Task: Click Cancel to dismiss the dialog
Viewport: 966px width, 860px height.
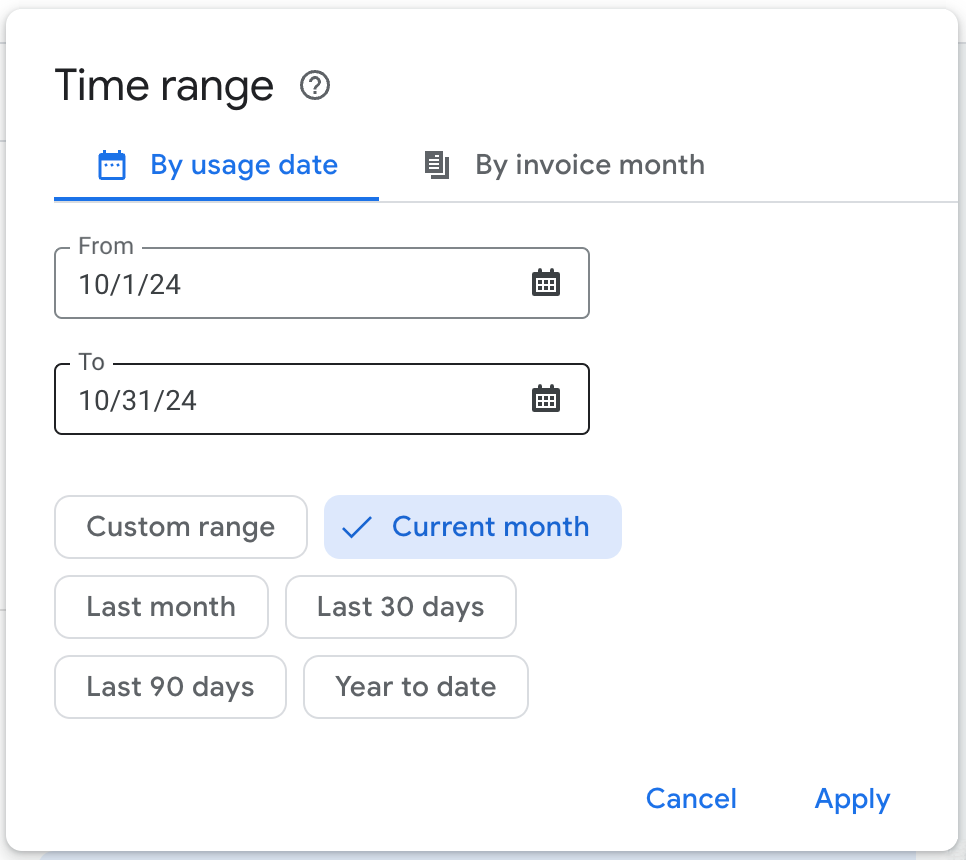Action: click(x=691, y=798)
